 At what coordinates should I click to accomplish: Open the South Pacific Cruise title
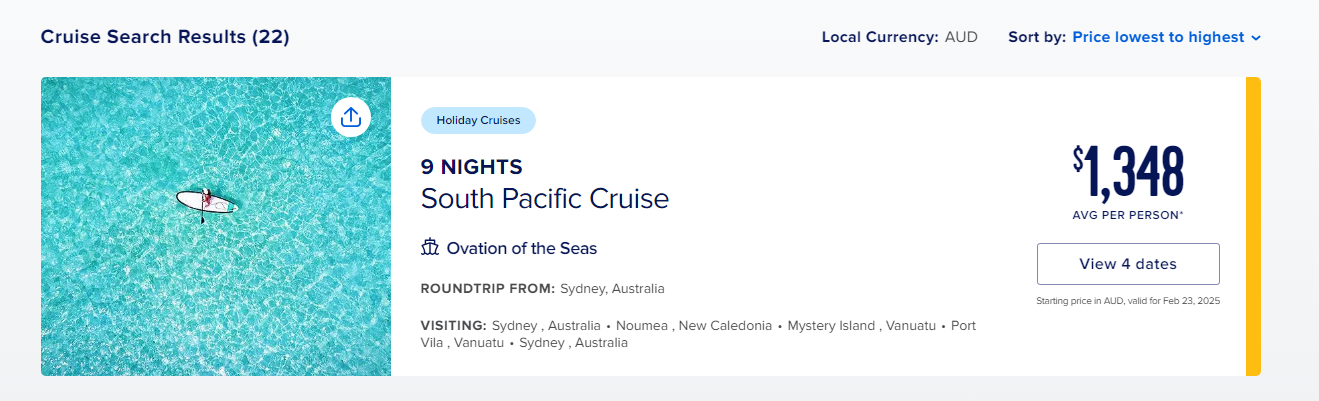[545, 198]
